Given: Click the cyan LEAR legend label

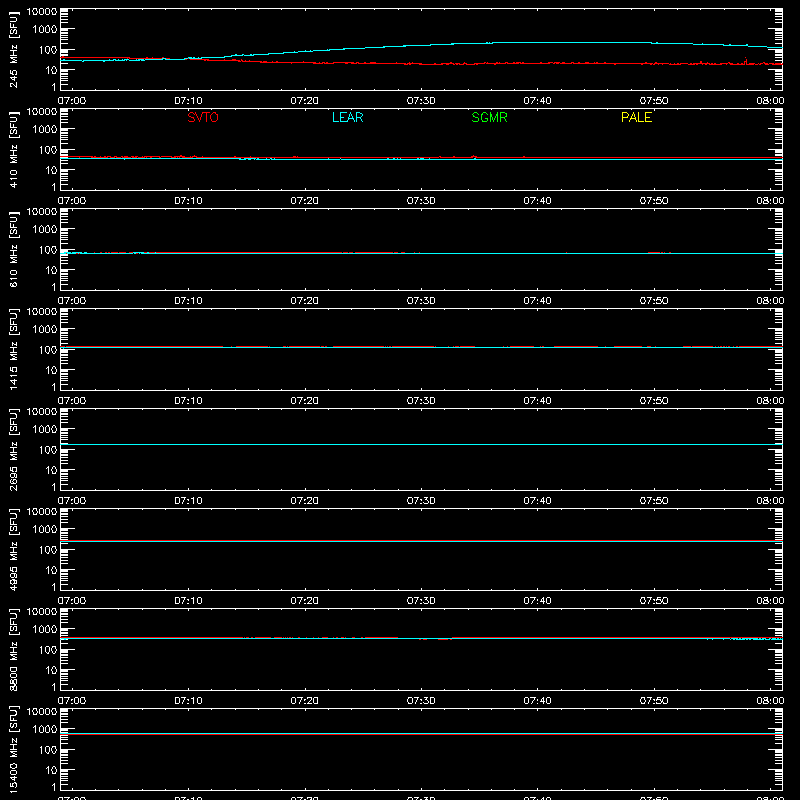Looking at the screenshot, I should coord(347,117).
